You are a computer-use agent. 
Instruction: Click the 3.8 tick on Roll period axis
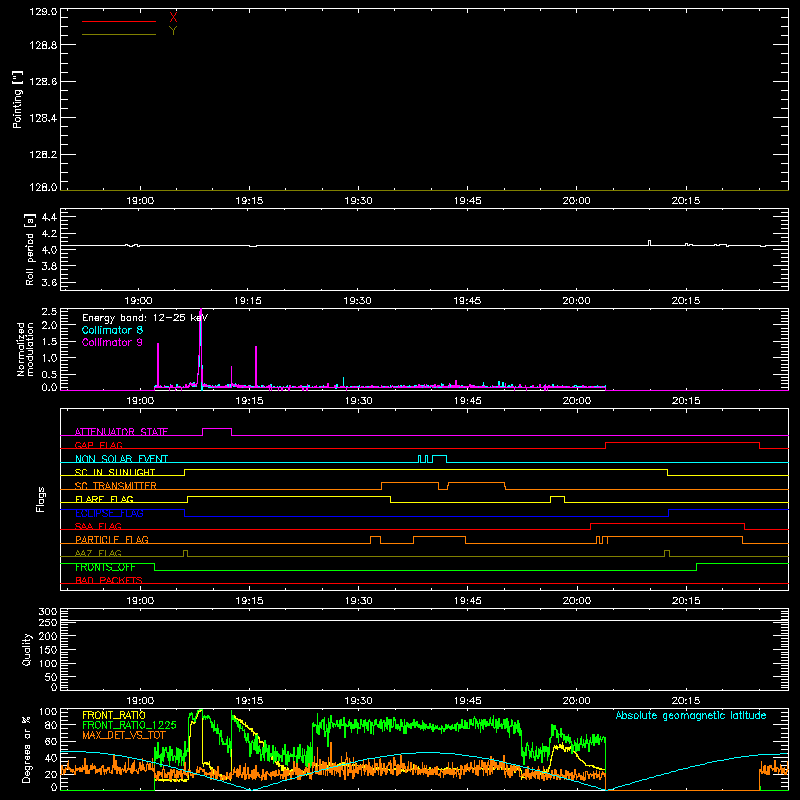tap(49, 266)
